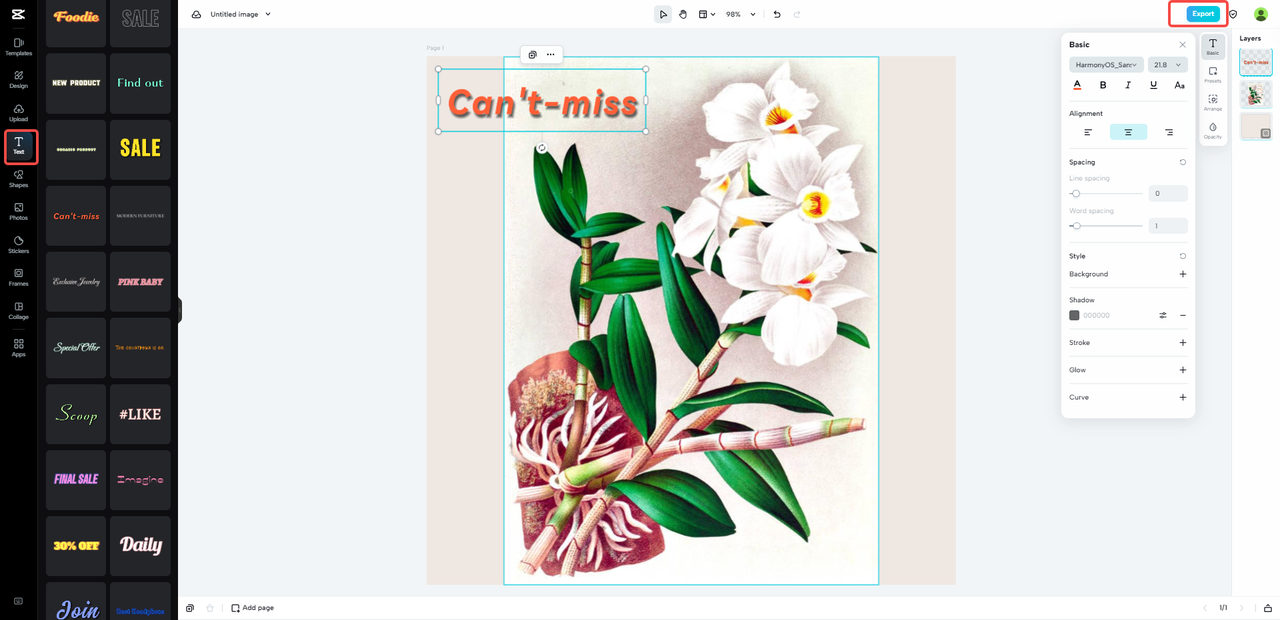Duplicate the selected text via floating toolbar
The width and height of the screenshot is (1280, 620).
pos(532,54)
